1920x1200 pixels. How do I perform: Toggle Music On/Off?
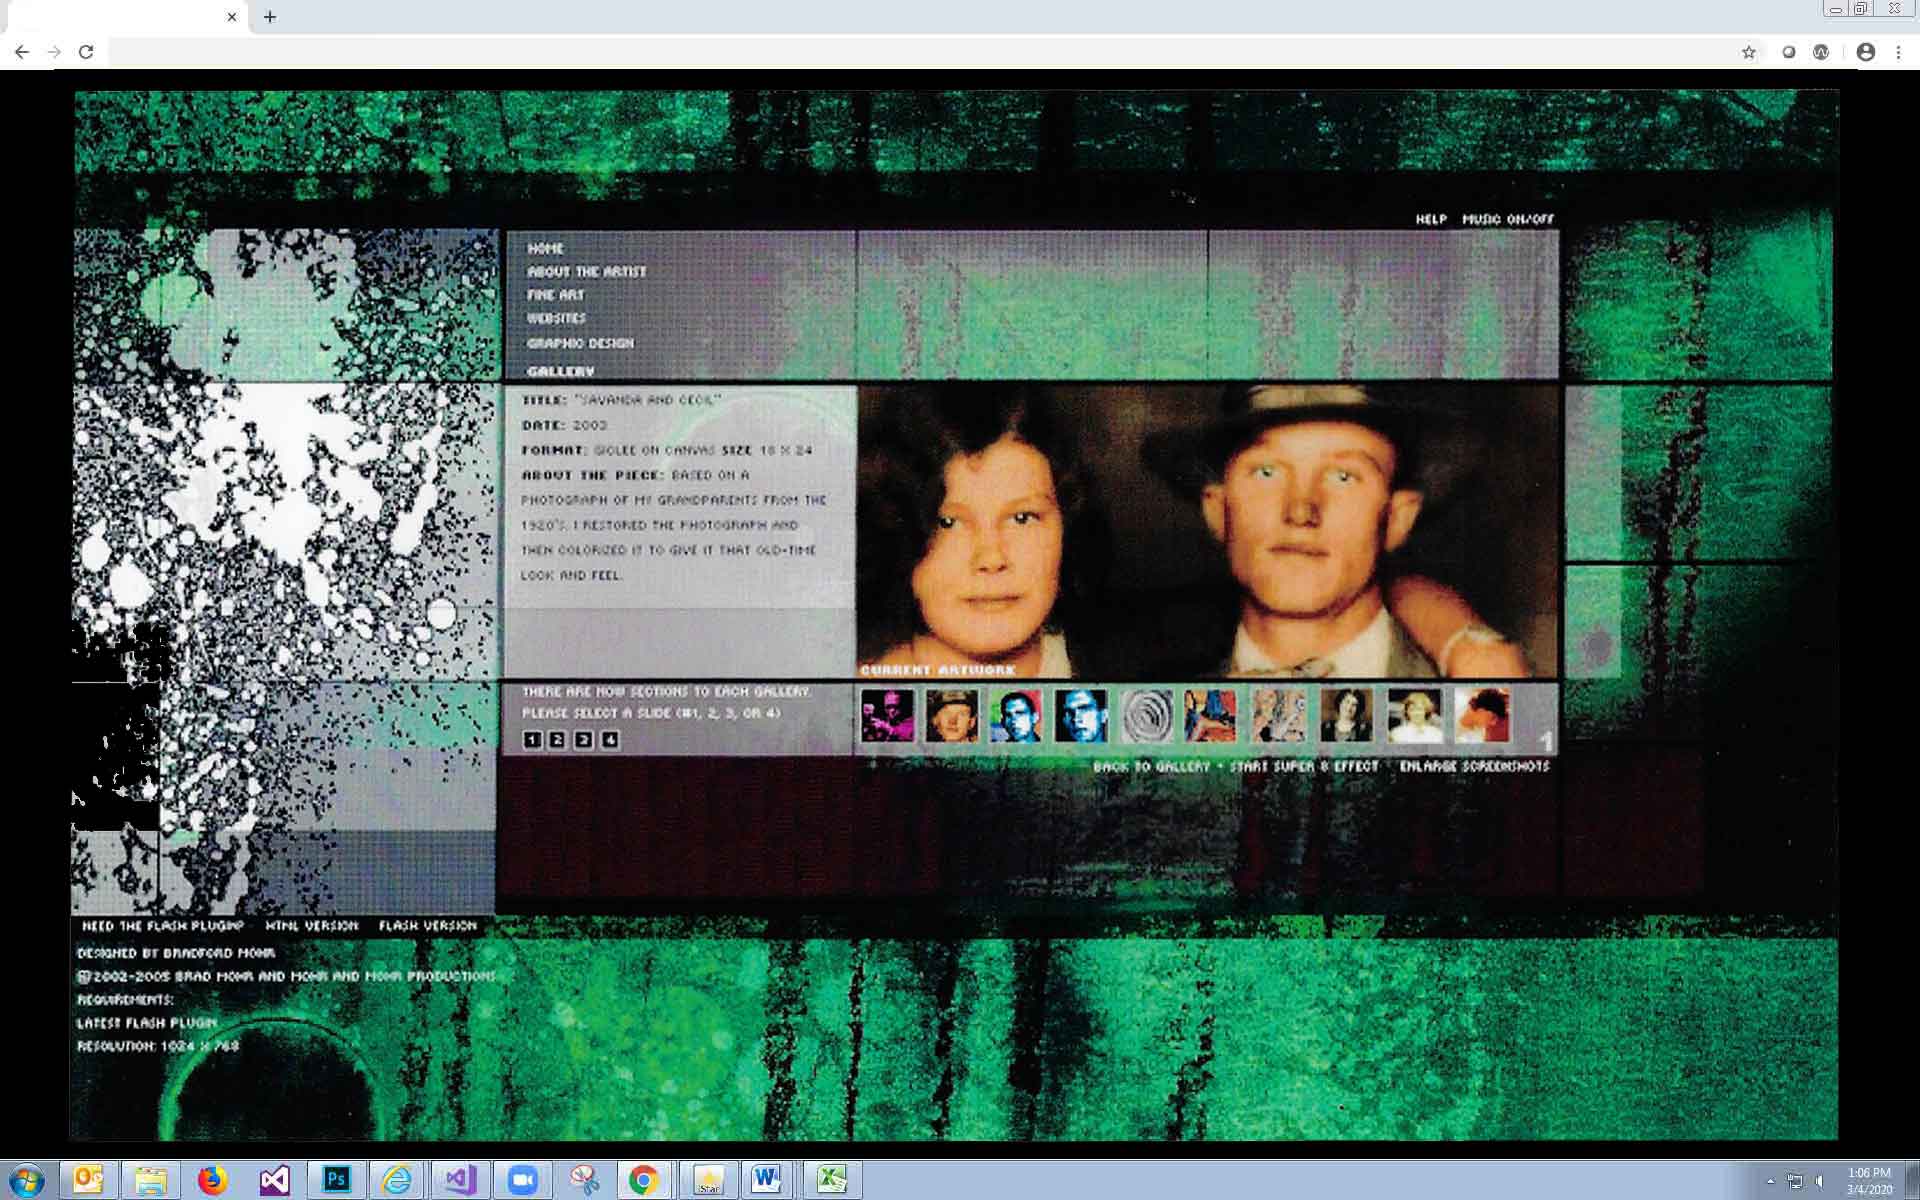1508,219
